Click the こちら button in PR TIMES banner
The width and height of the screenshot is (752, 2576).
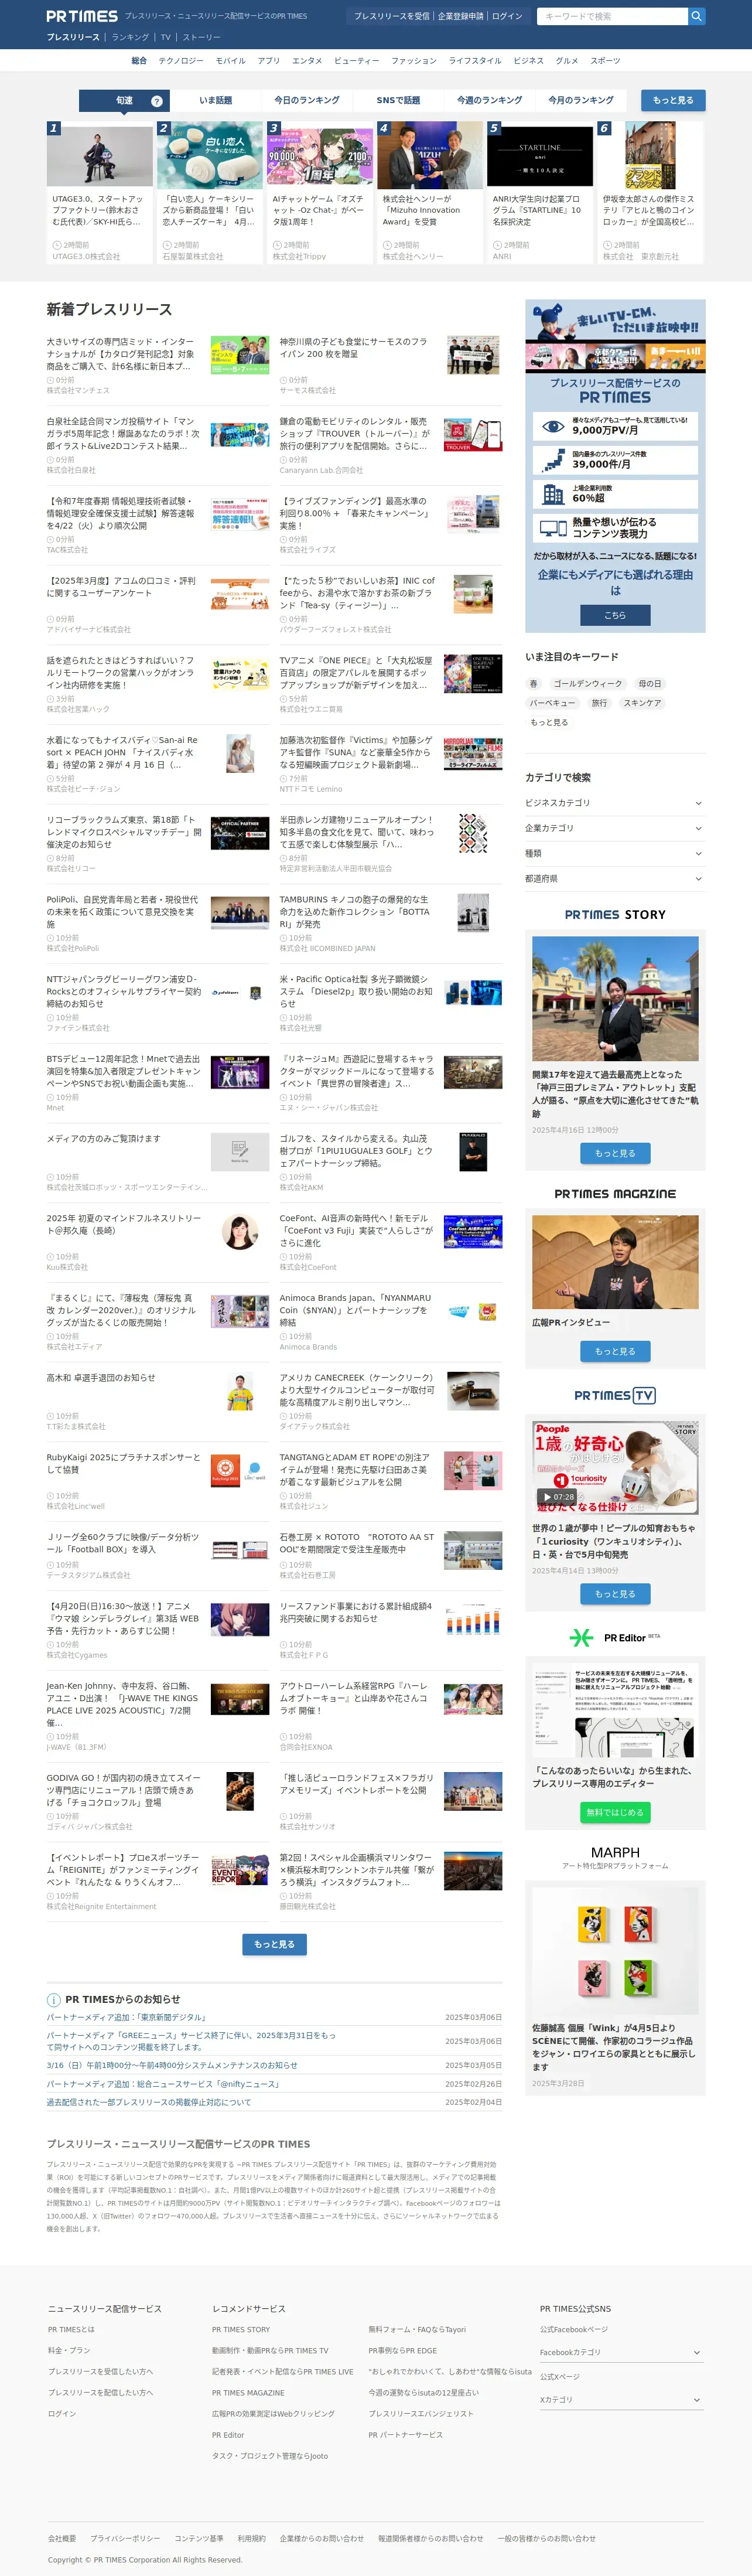pyautogui.click(x=615, y=615)
